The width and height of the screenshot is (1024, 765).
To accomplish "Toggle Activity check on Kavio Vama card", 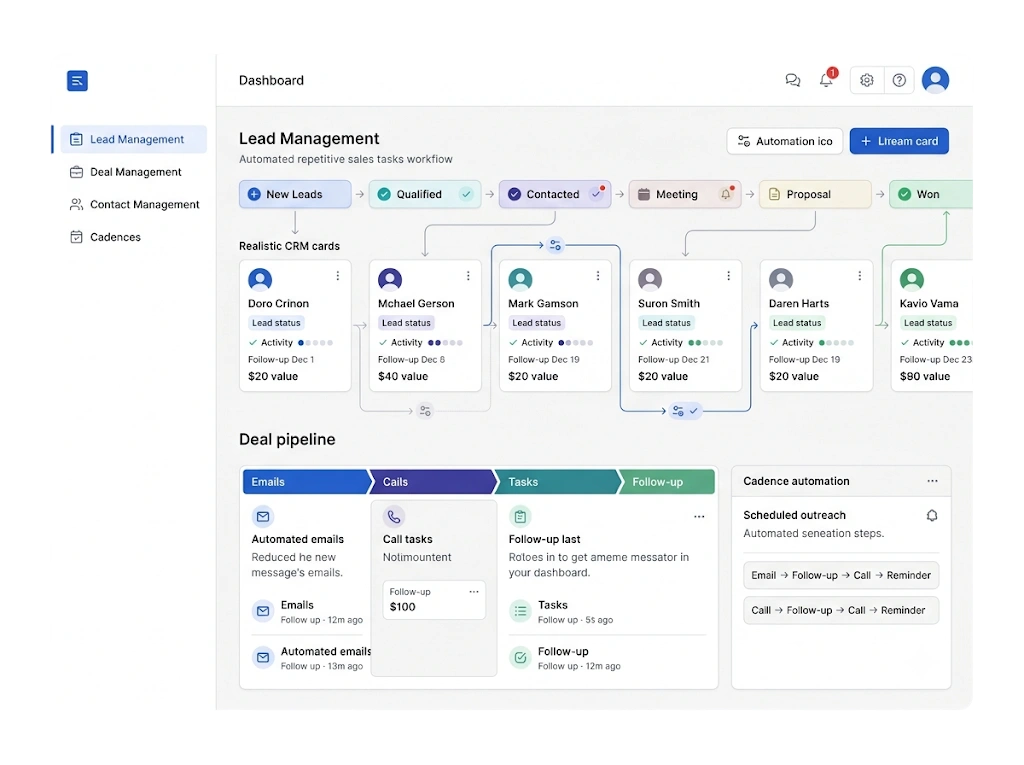I will (x=904, y=342).
